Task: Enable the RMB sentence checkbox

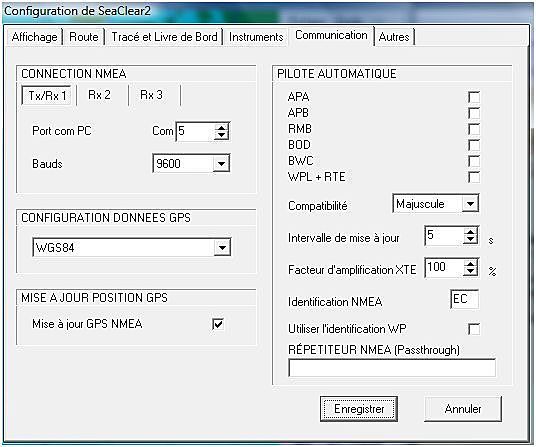Action: click(x=474, y=129)
